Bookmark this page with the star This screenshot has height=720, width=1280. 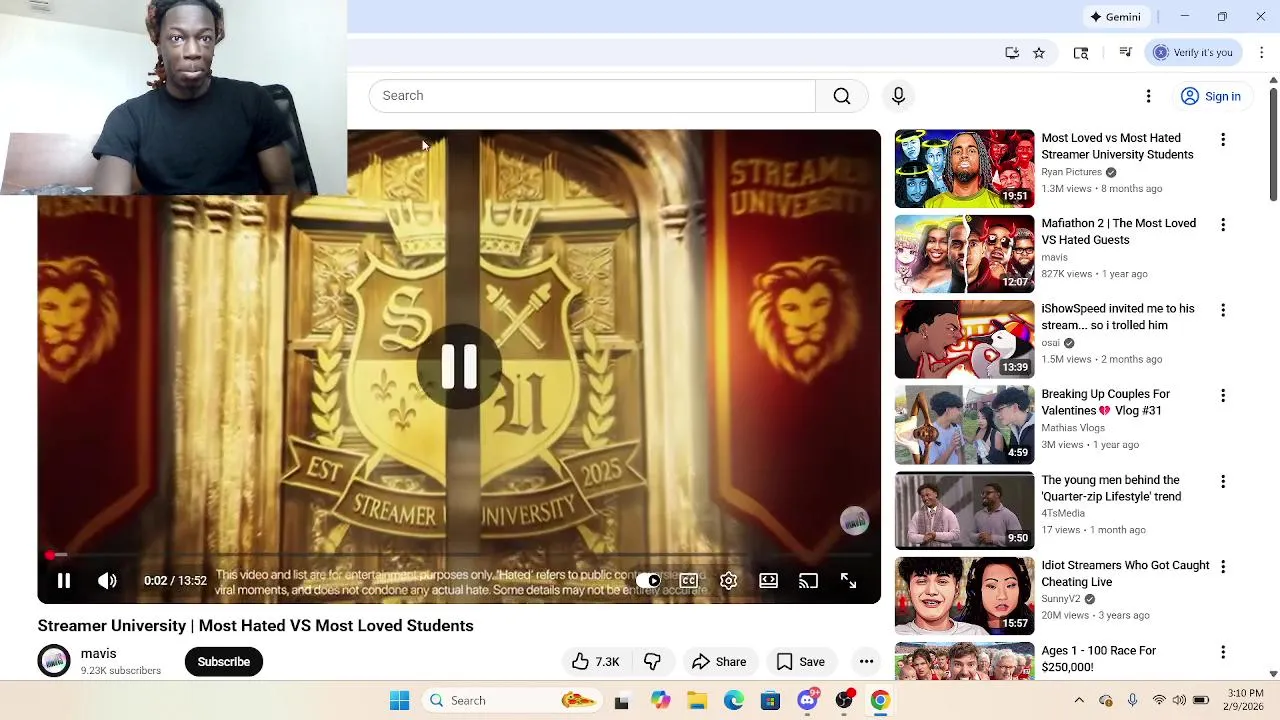coord(1039,53)
